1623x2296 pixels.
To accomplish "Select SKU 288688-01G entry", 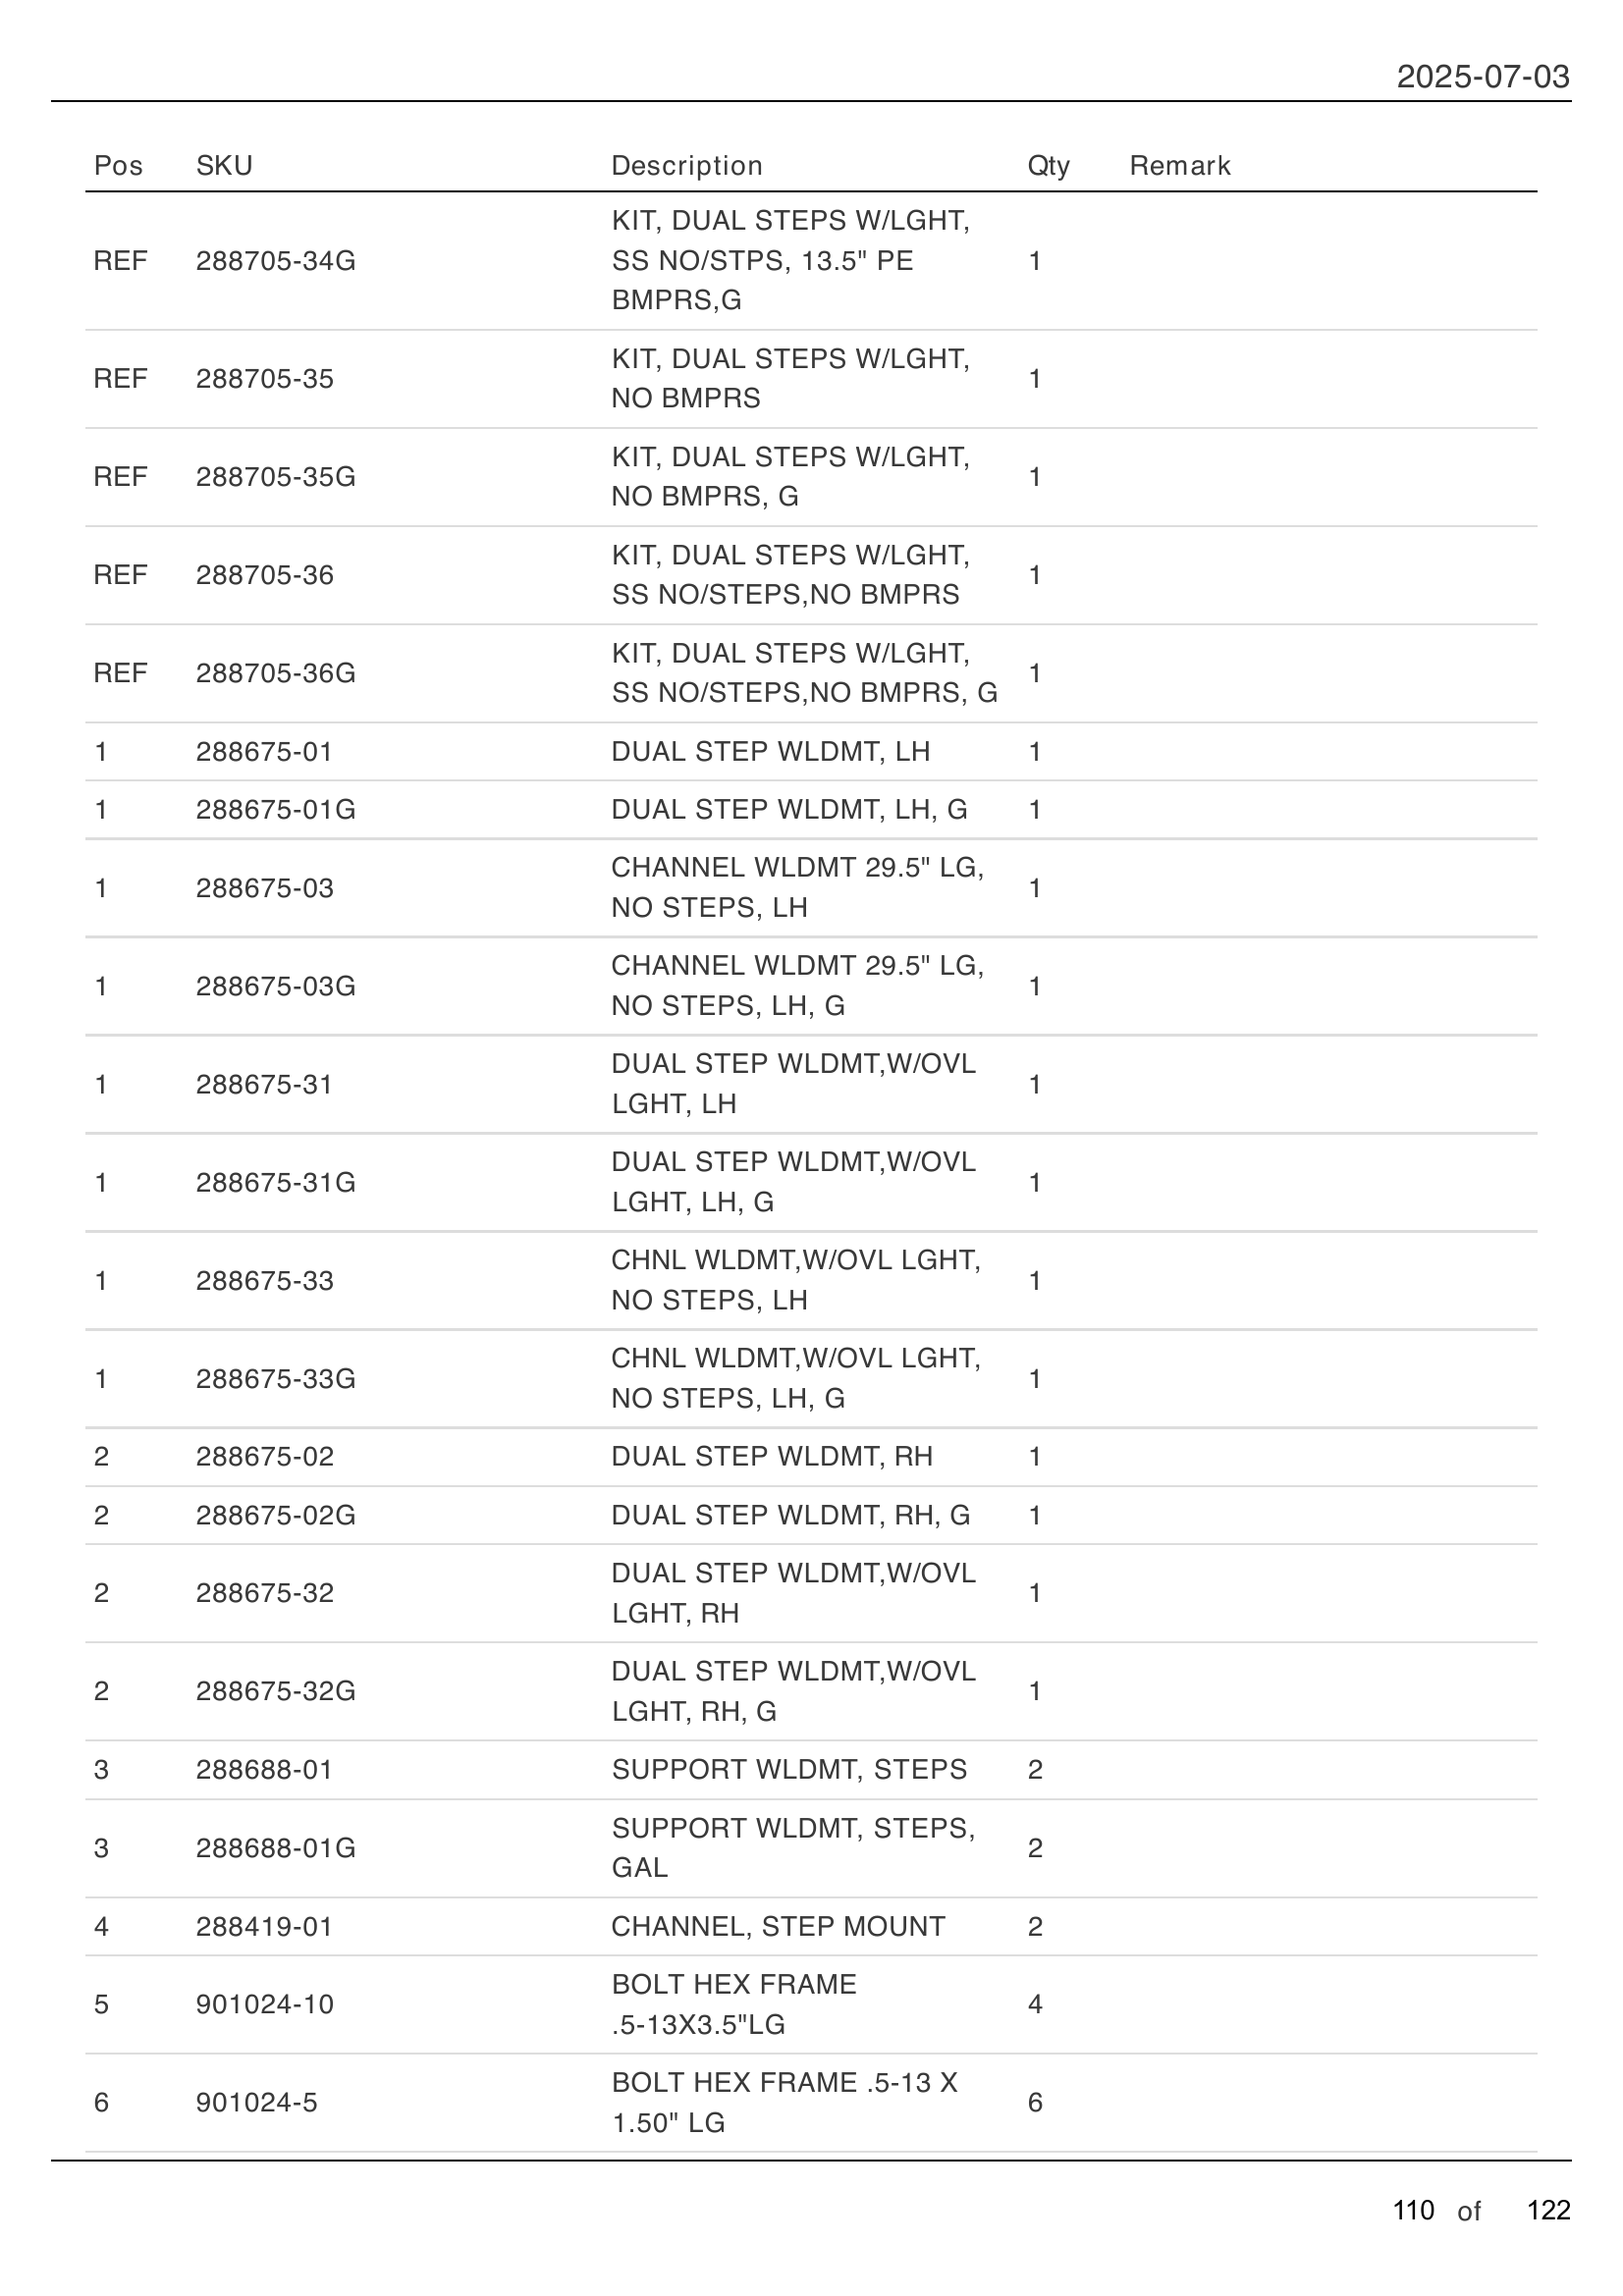I will point(275,1847).
